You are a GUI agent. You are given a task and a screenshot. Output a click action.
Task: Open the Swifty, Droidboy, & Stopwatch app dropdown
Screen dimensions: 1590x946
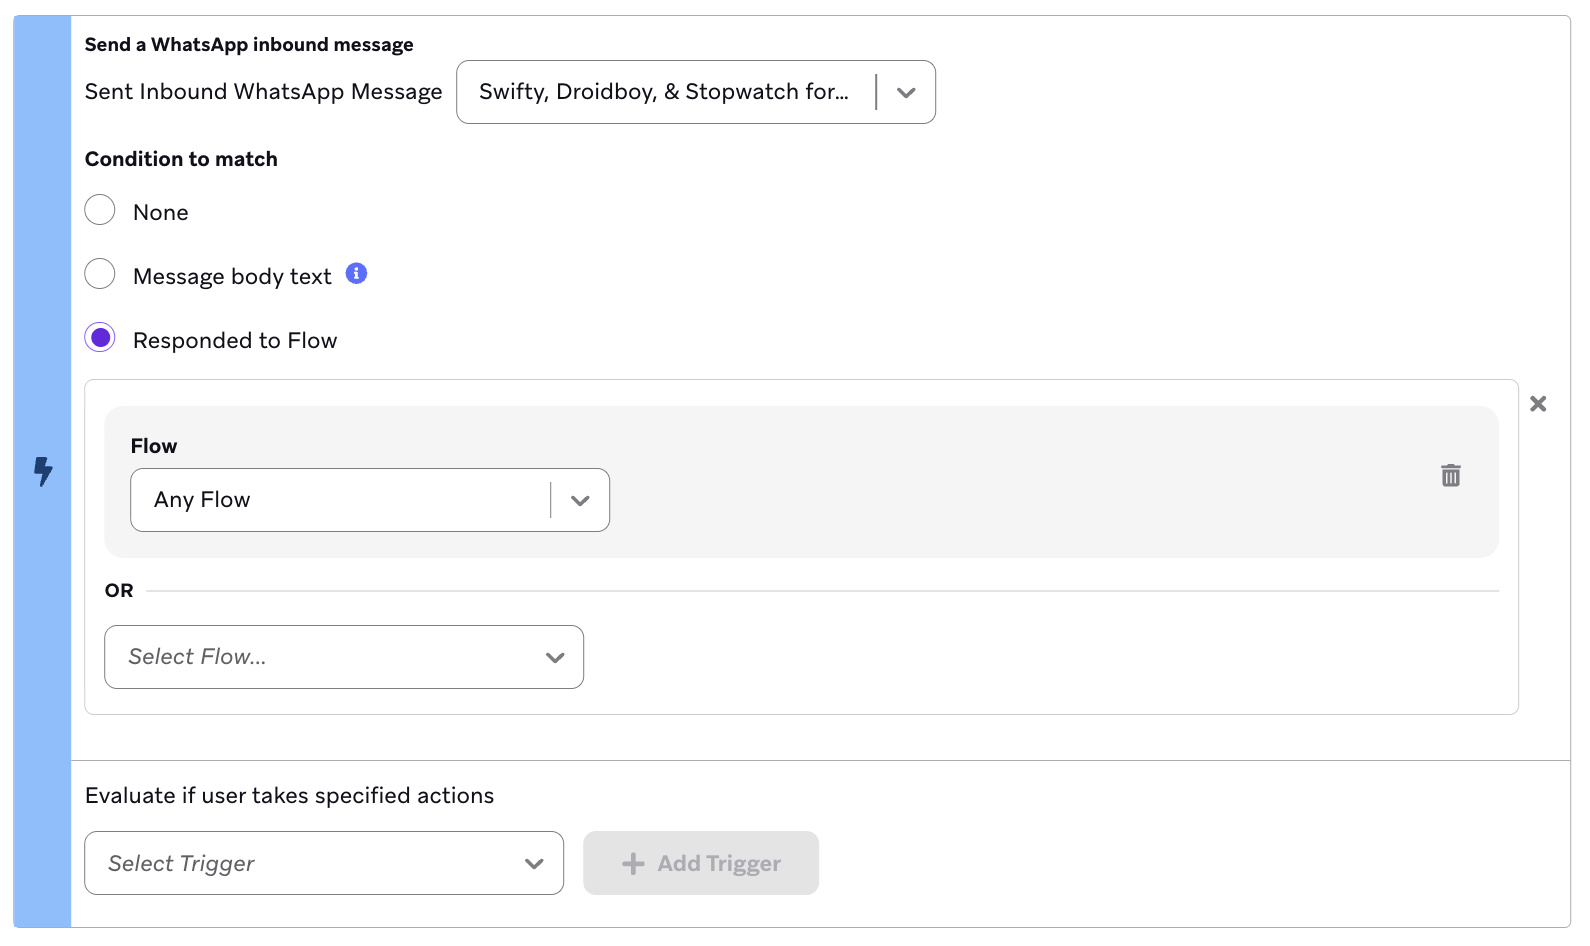(x=664, y=92)
